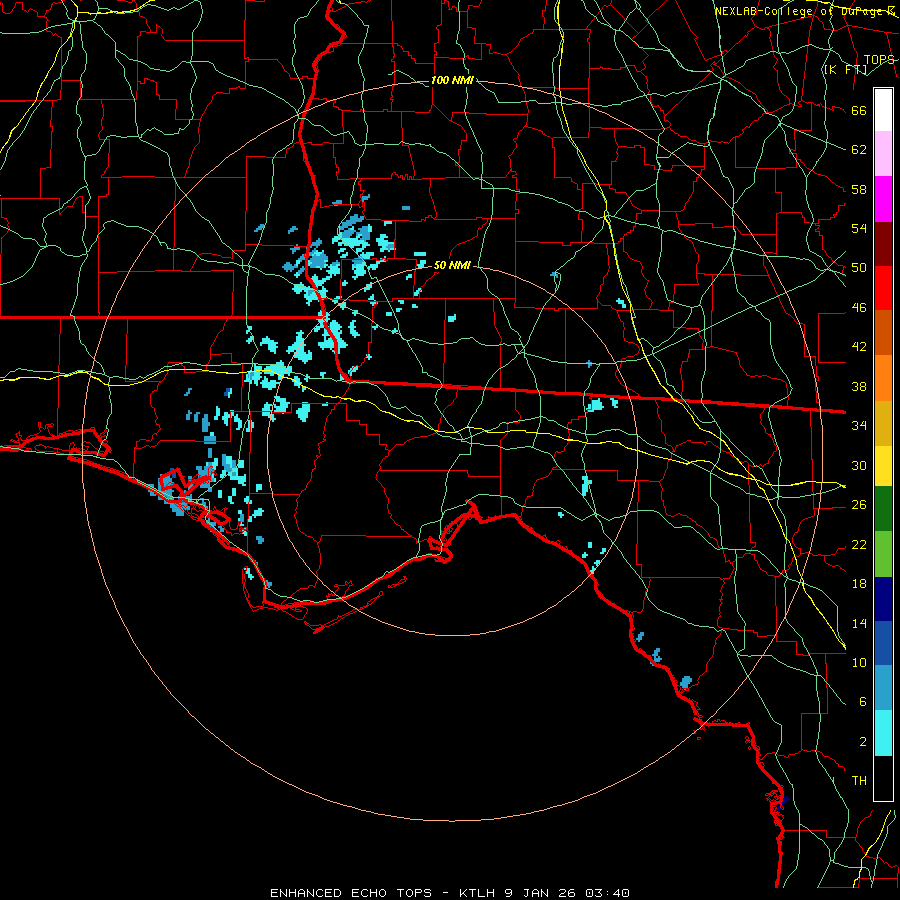Select the bright red color bar segment
Viewport: 900px width, 900px height.
[883, 288]
